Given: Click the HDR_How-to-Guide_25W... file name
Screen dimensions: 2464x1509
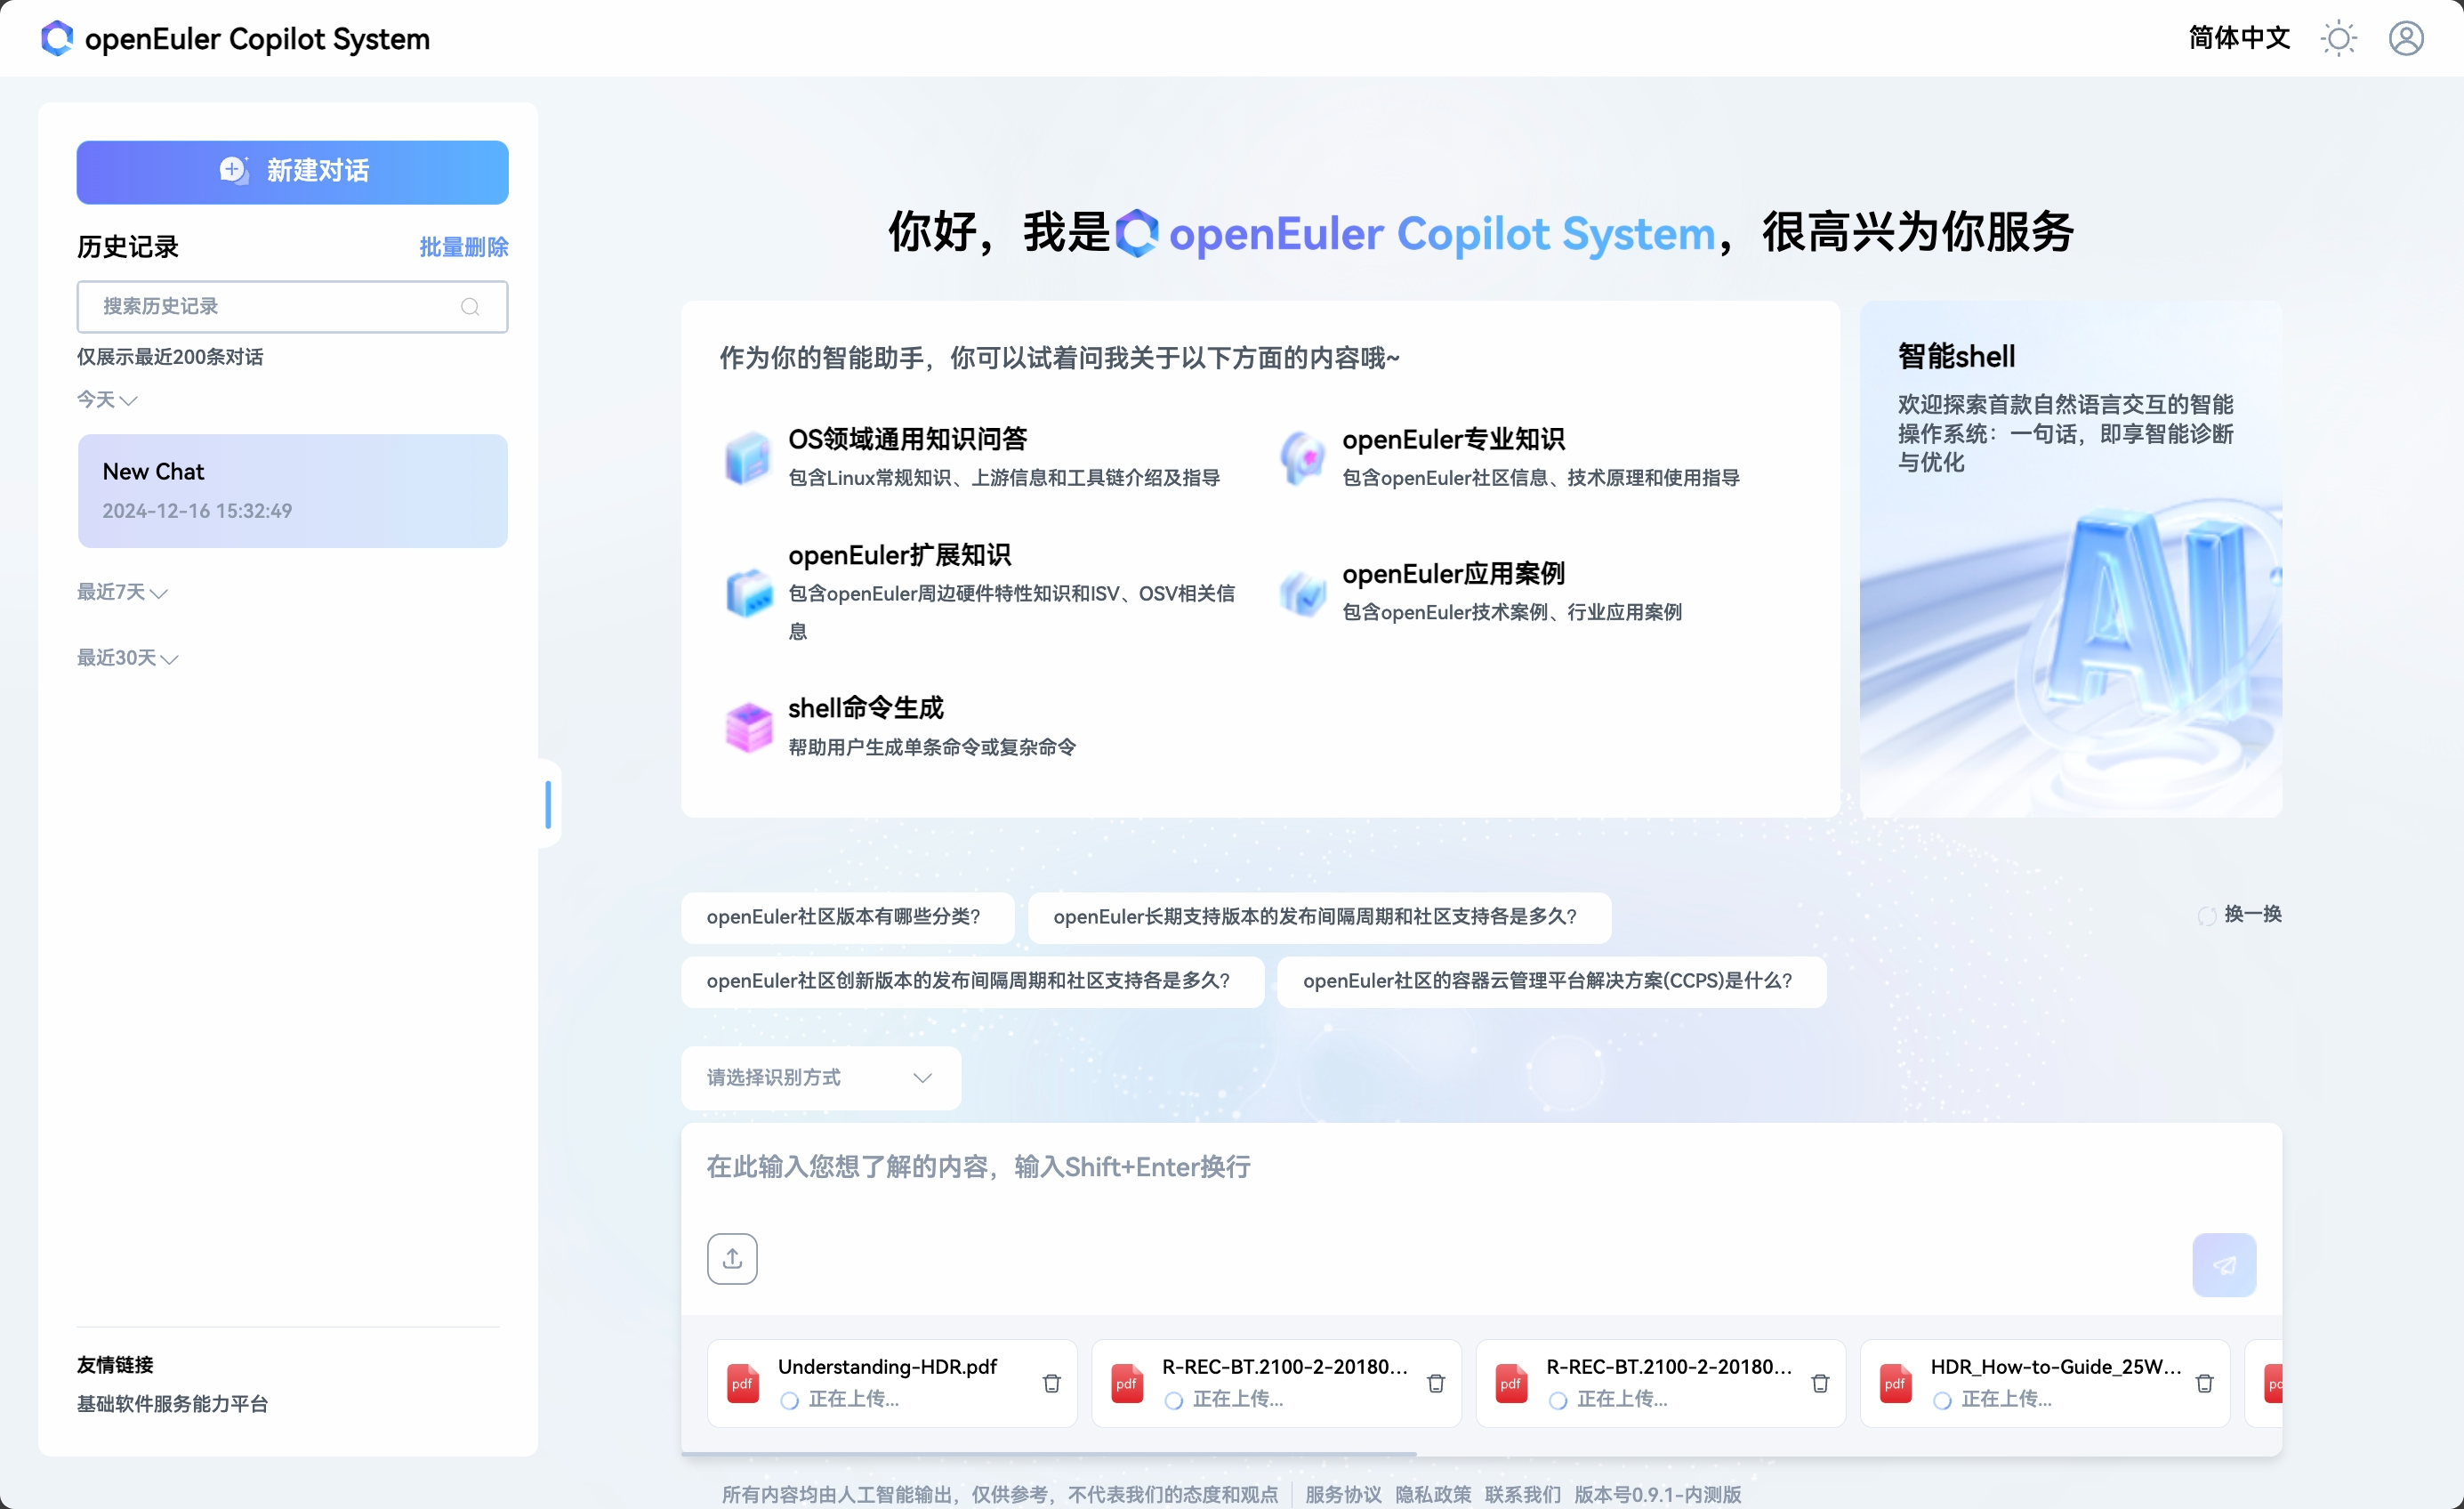Looking at the screenshot, I should tap(2056, 1367).
